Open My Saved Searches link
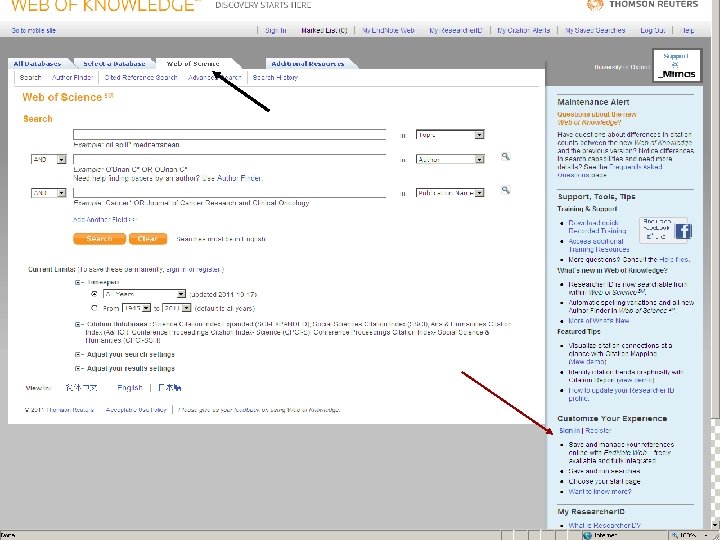Screen dimensions: 720x540 [595, 30]
